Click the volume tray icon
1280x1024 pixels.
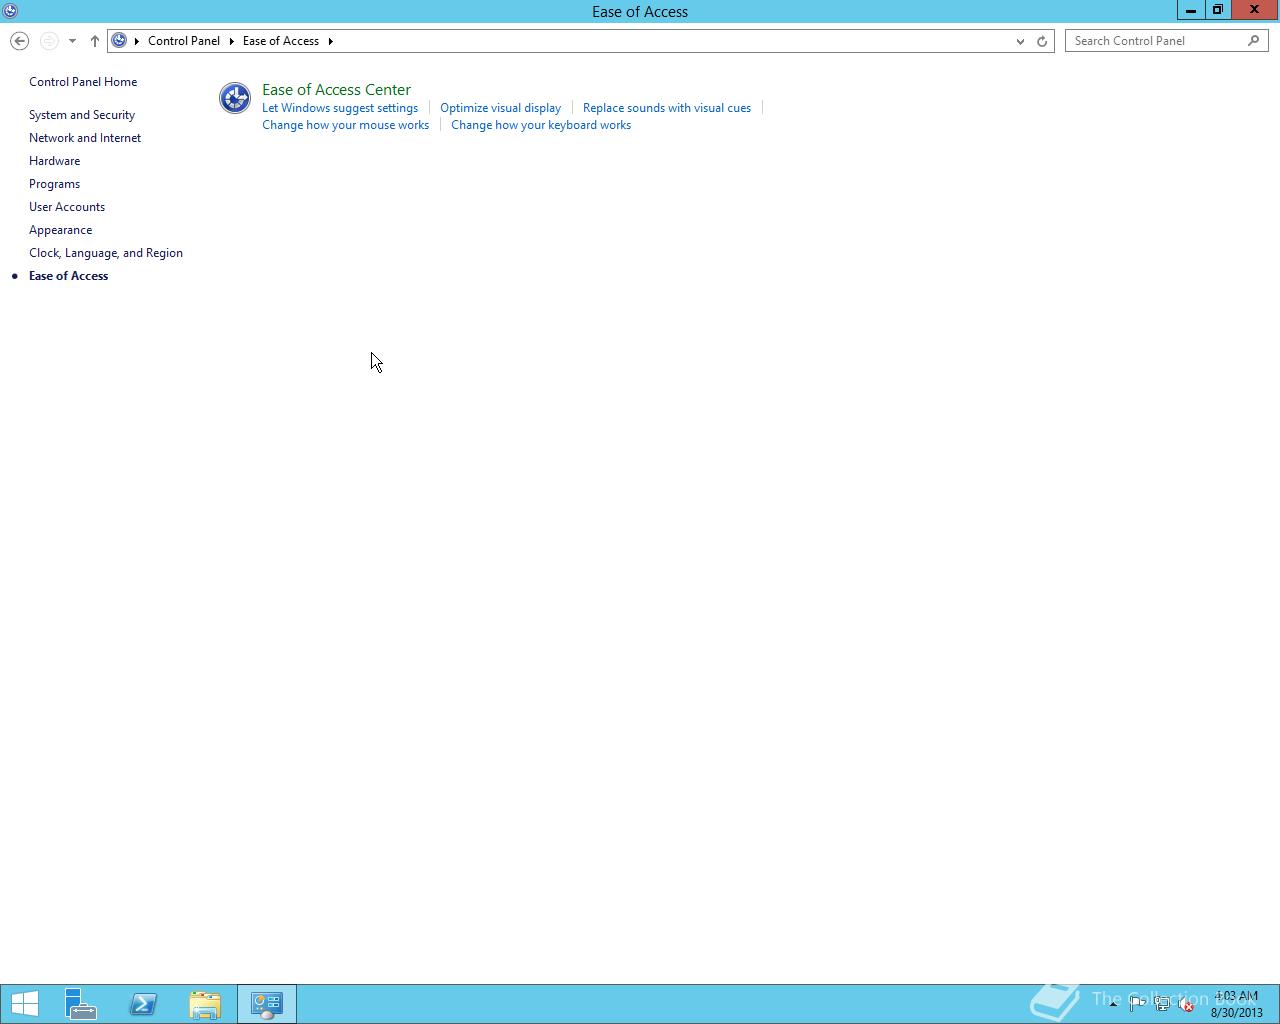point(1186,1004)
